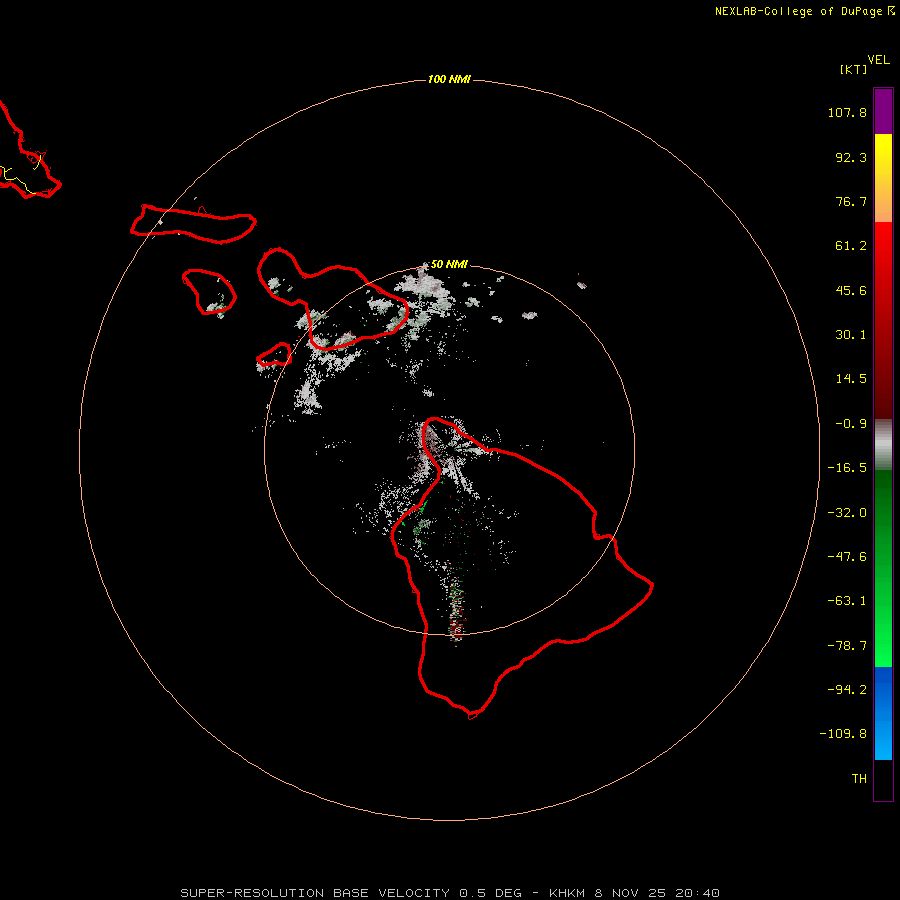Click the [KT] units label
This screenshot has width=900, height=900.
[x=854, y=69]
